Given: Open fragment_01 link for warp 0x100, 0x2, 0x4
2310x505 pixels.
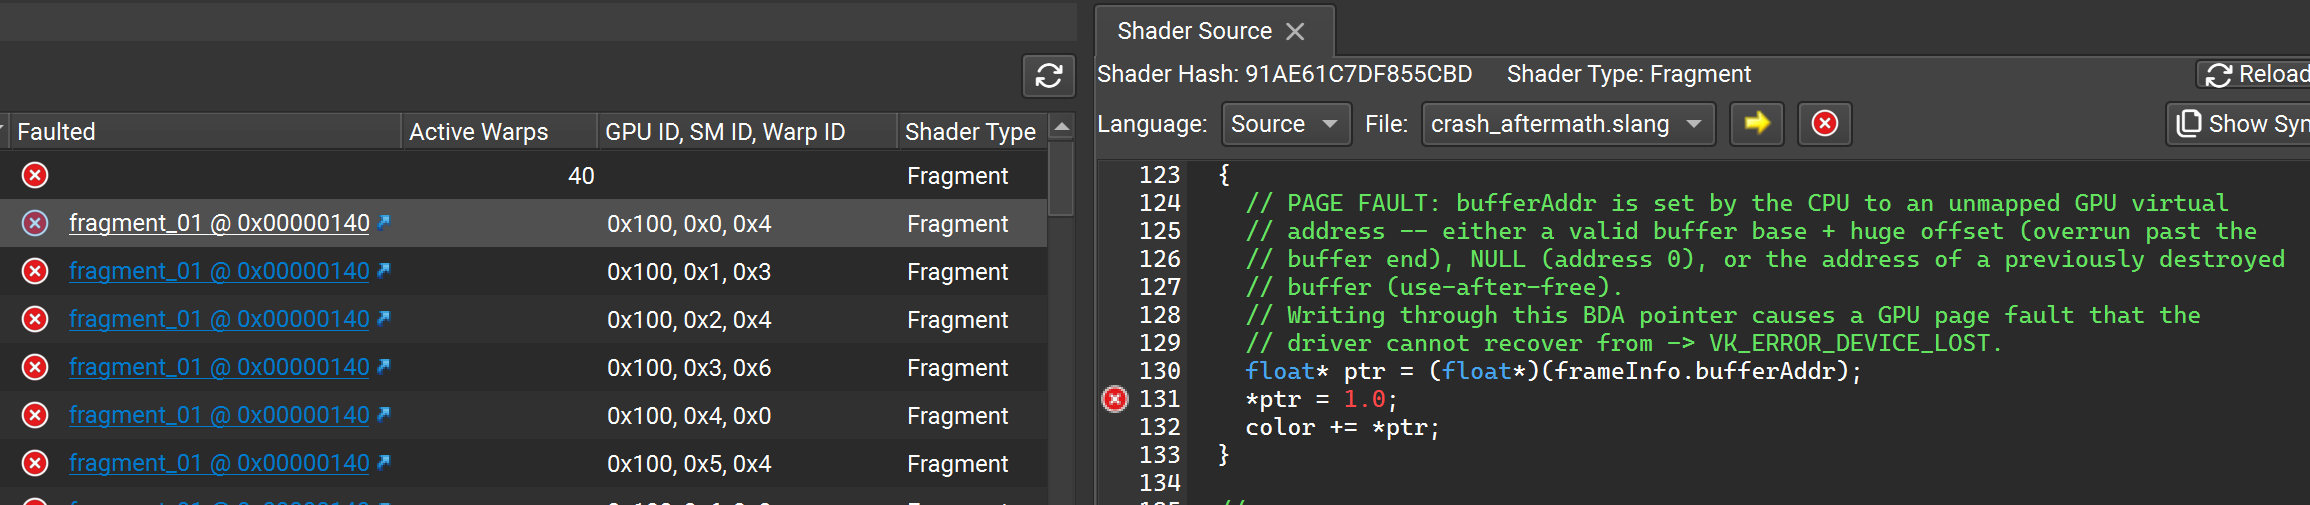Looking at the screenshot, I should 219,319.
